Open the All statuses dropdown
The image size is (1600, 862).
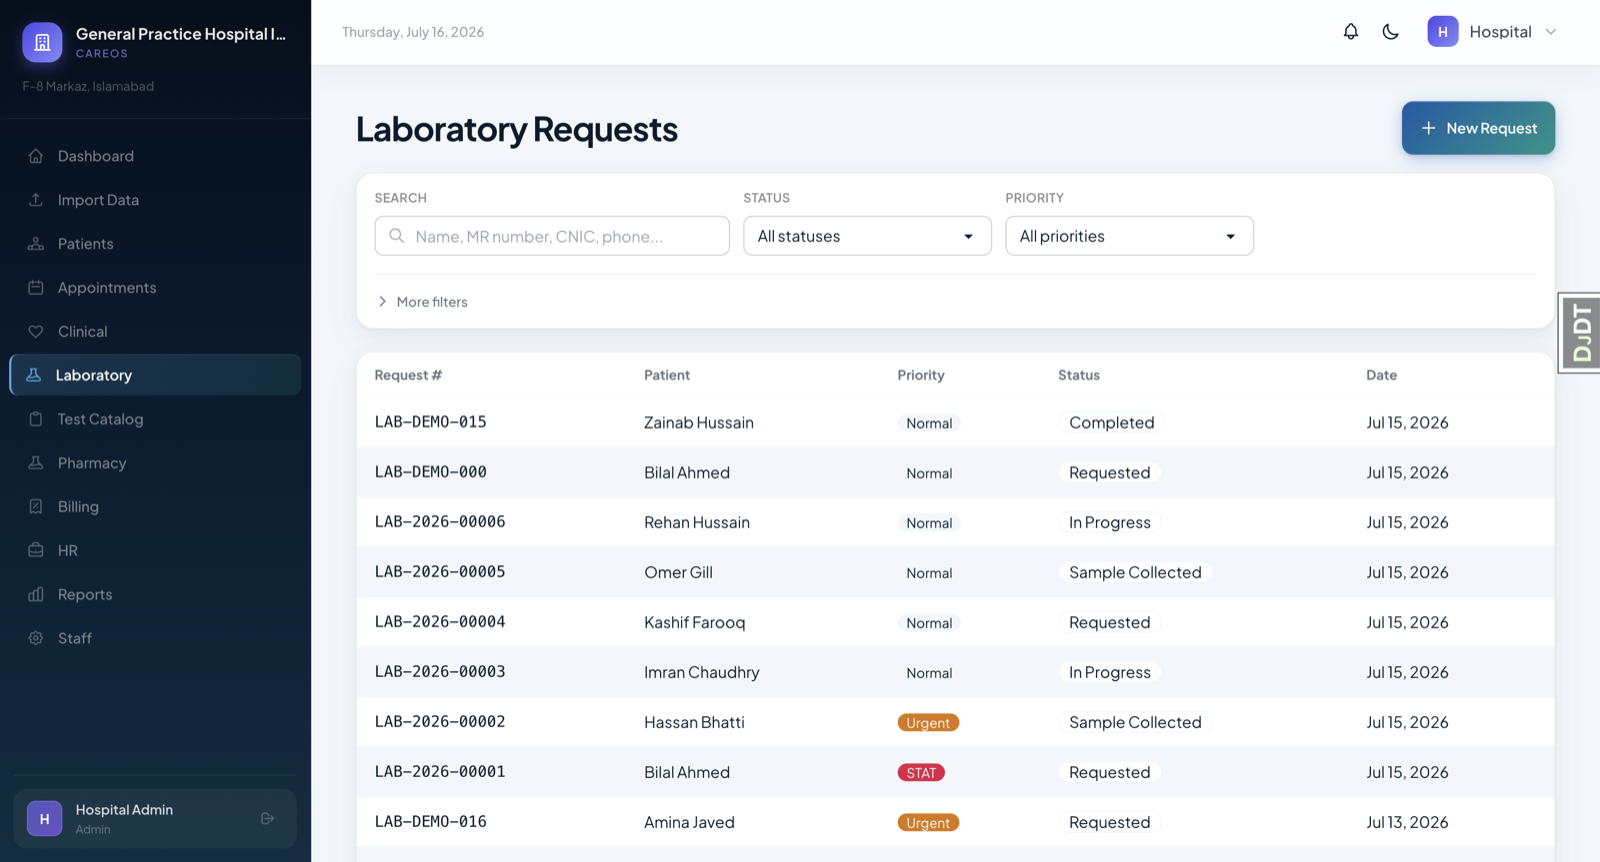click(867, 236)
